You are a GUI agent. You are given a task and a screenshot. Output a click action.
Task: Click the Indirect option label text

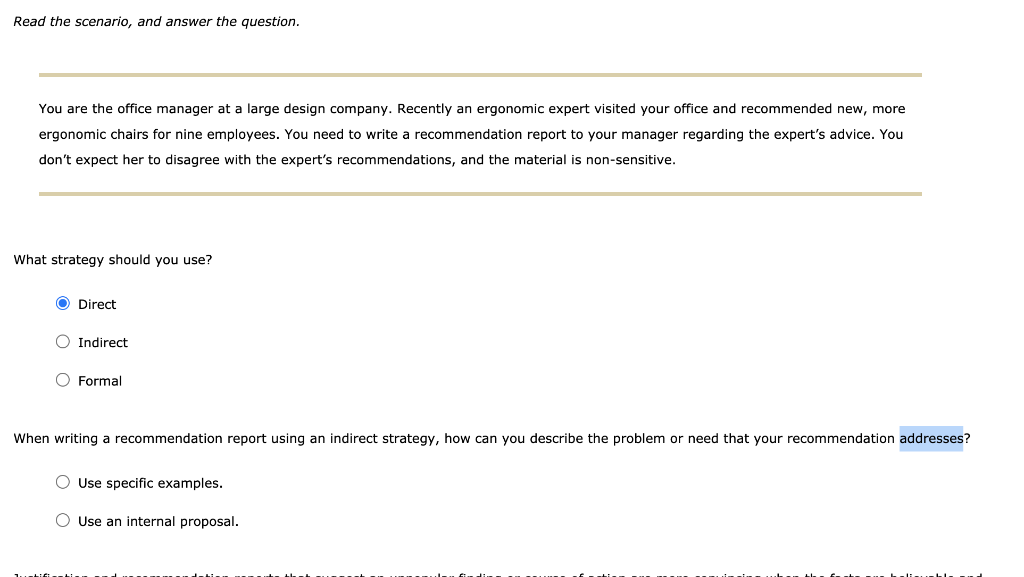103,342
